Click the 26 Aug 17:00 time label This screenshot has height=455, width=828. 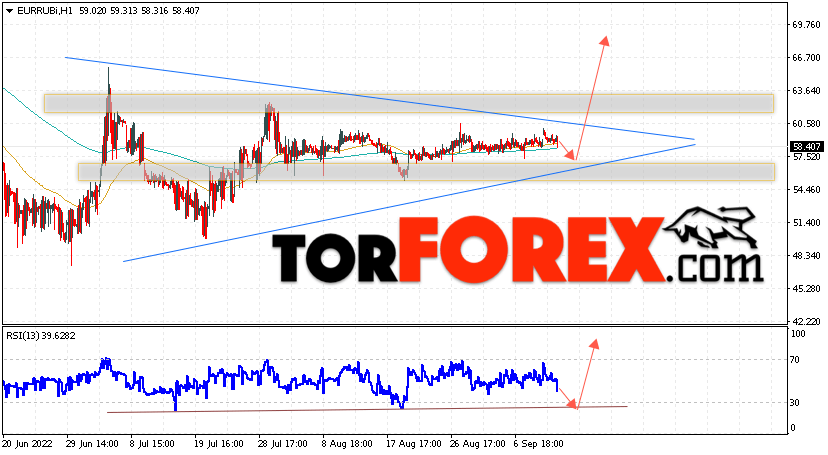tap(475, 444)
